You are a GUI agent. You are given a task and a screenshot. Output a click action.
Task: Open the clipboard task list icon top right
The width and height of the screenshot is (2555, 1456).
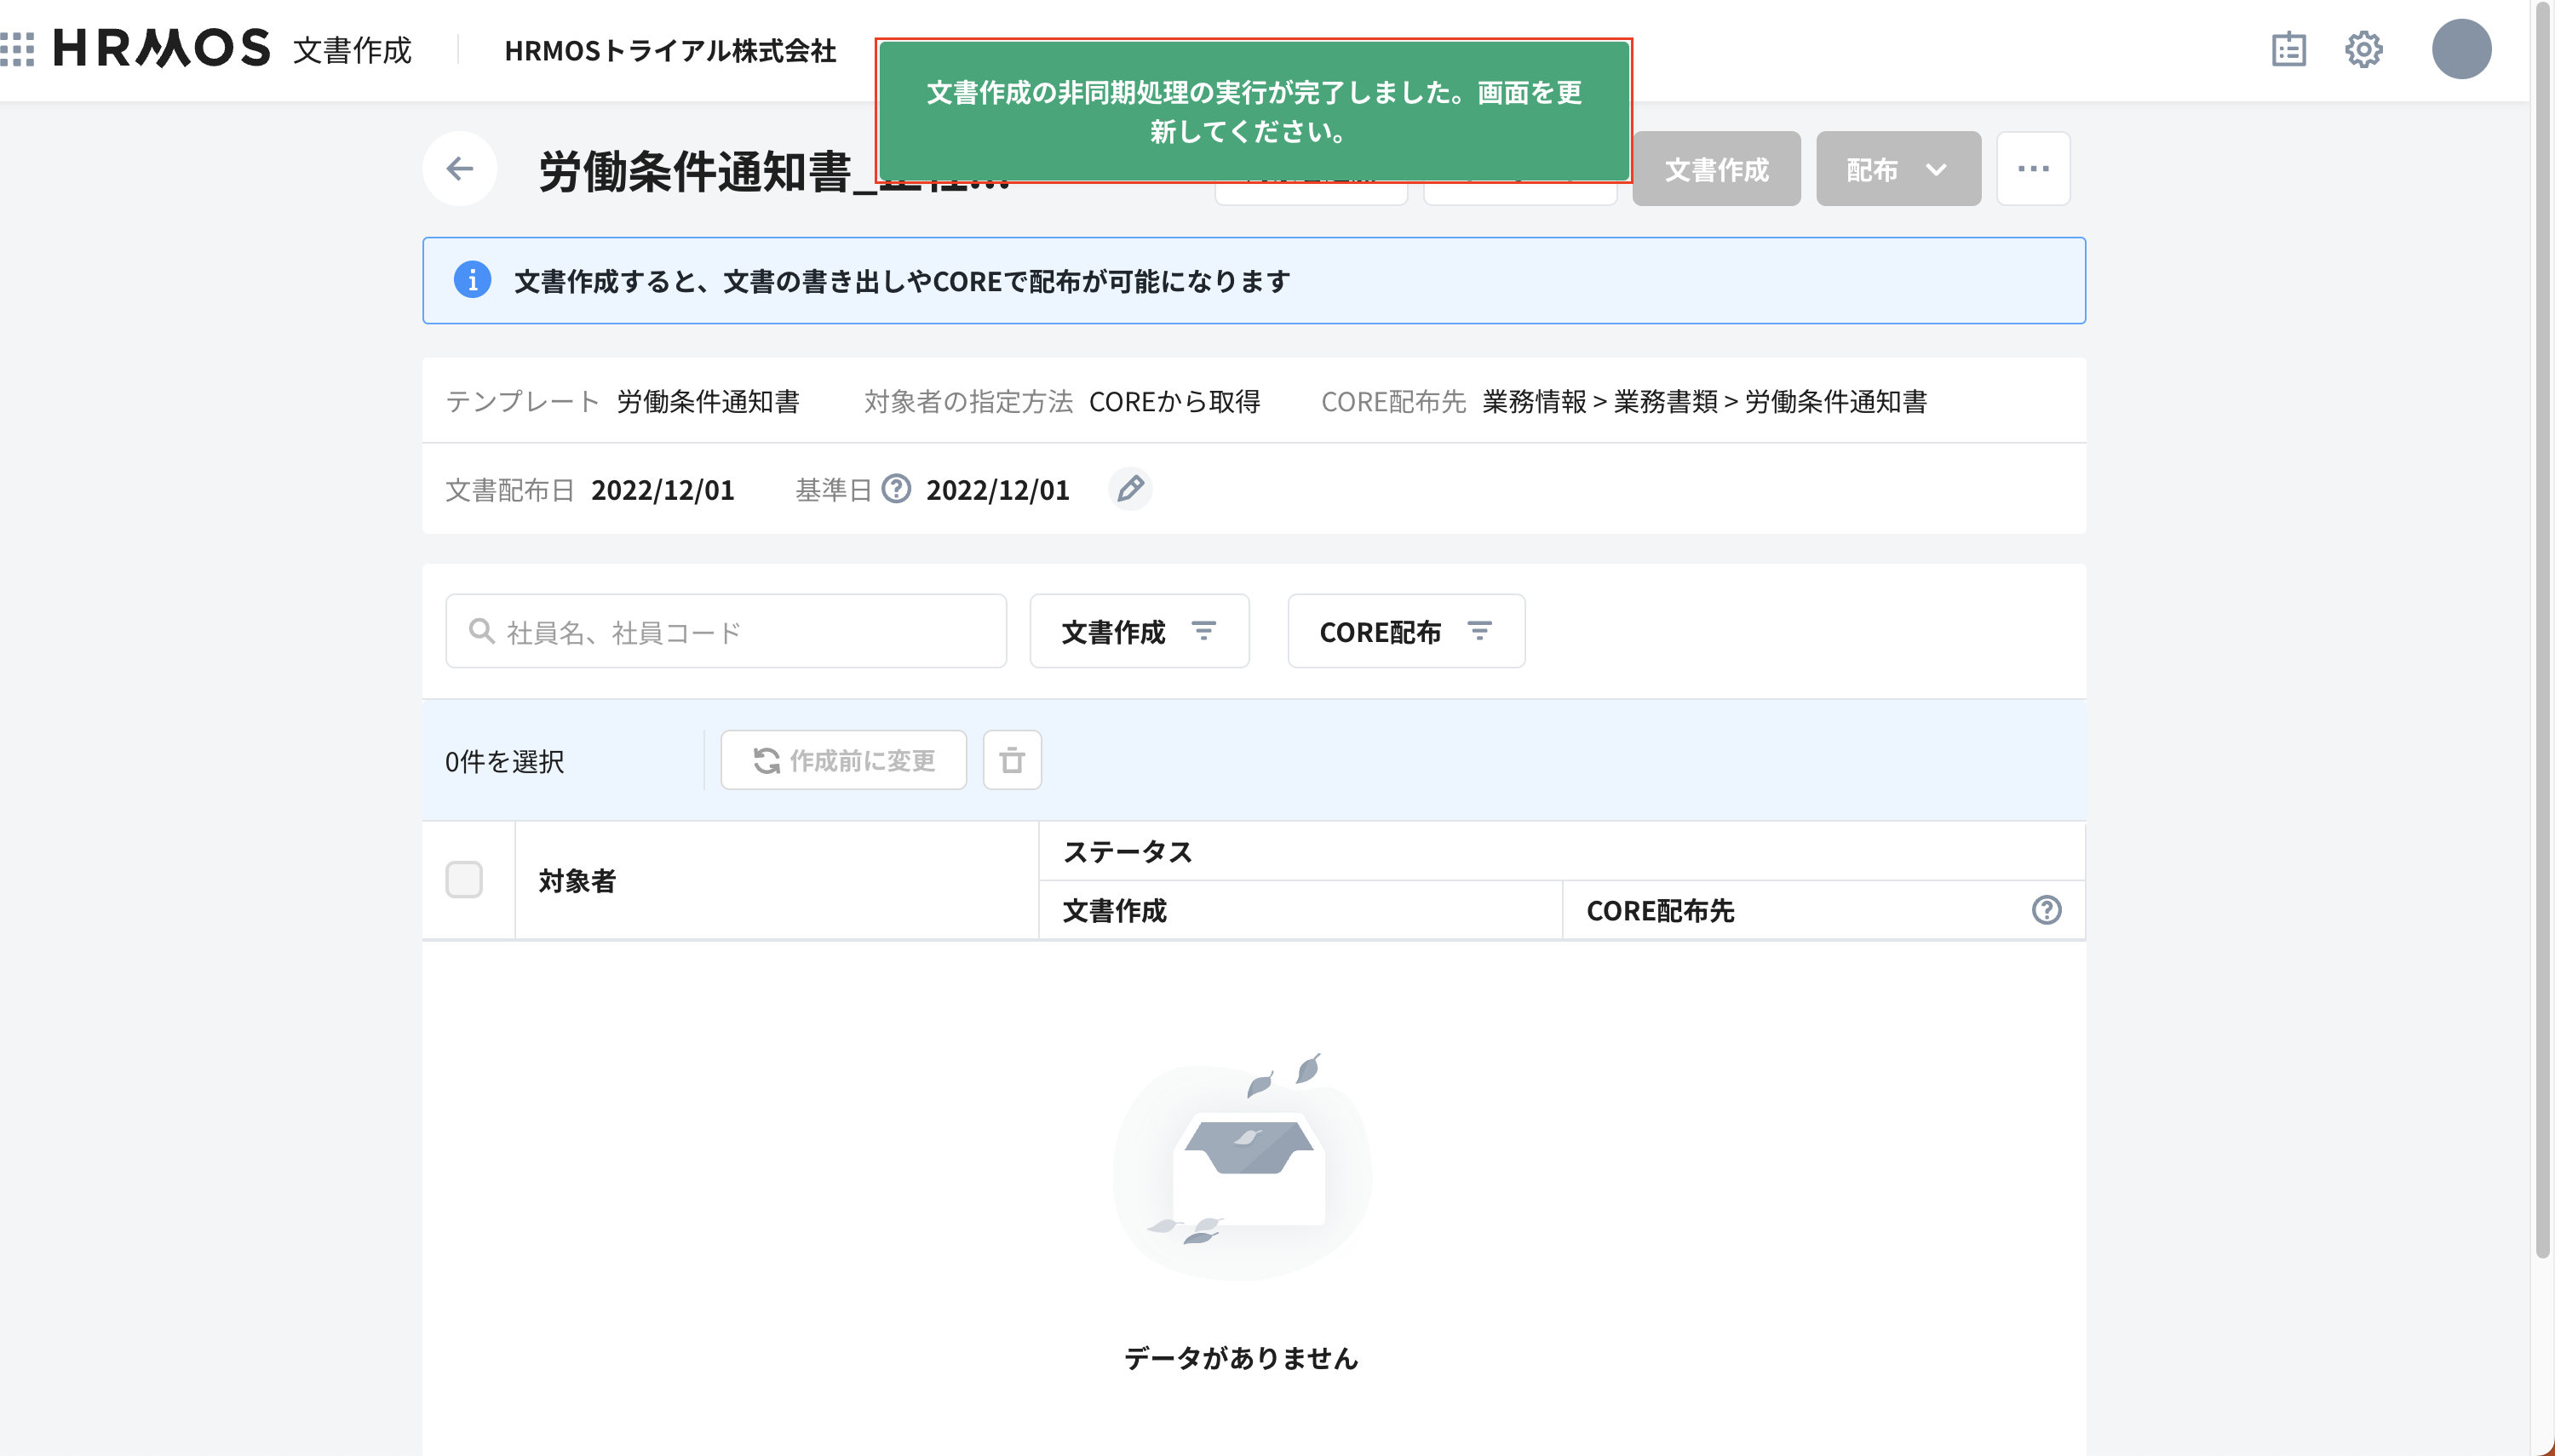click(x=2290, y=48)
